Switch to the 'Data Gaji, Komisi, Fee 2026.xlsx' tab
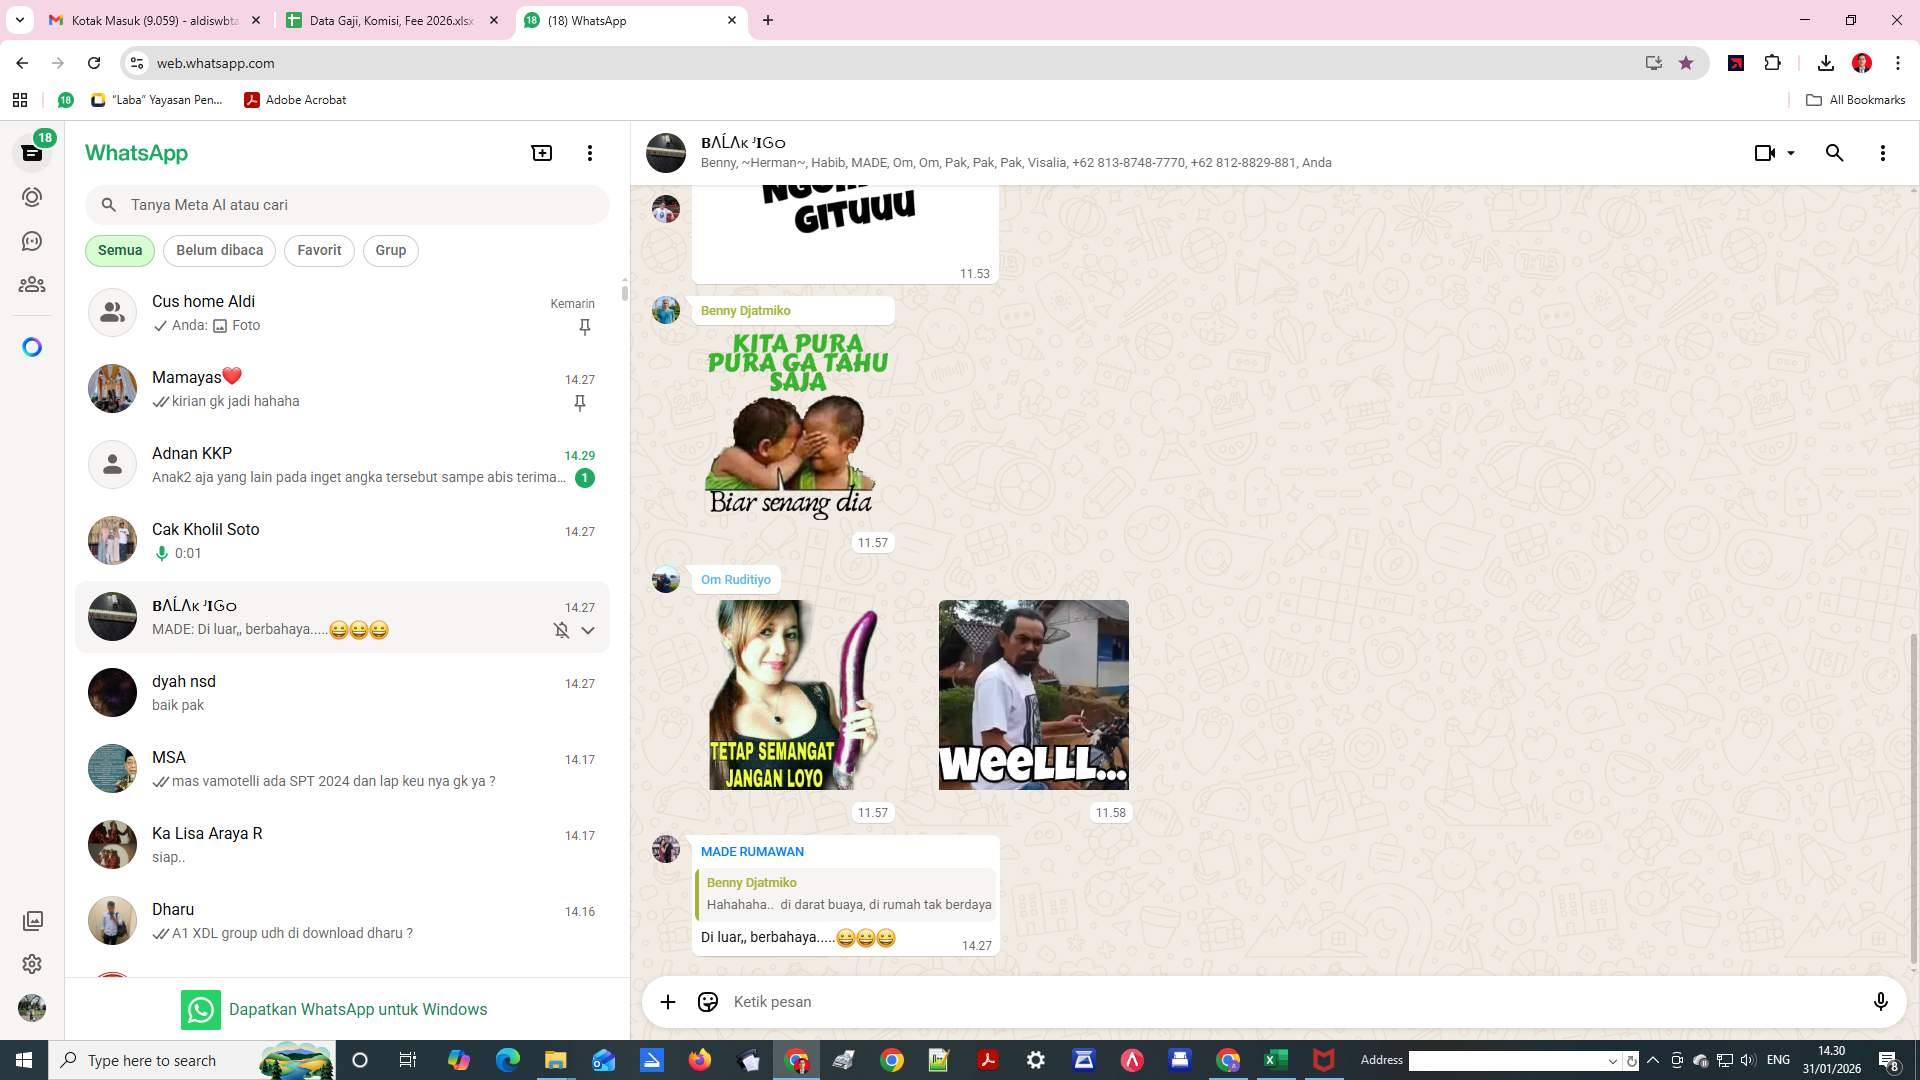Screen dimensions: 1920x1080 pyautogui.click(x=390, y=20)
